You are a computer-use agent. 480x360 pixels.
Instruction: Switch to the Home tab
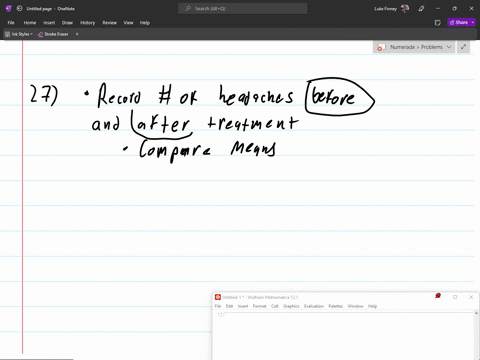point(30,23)
